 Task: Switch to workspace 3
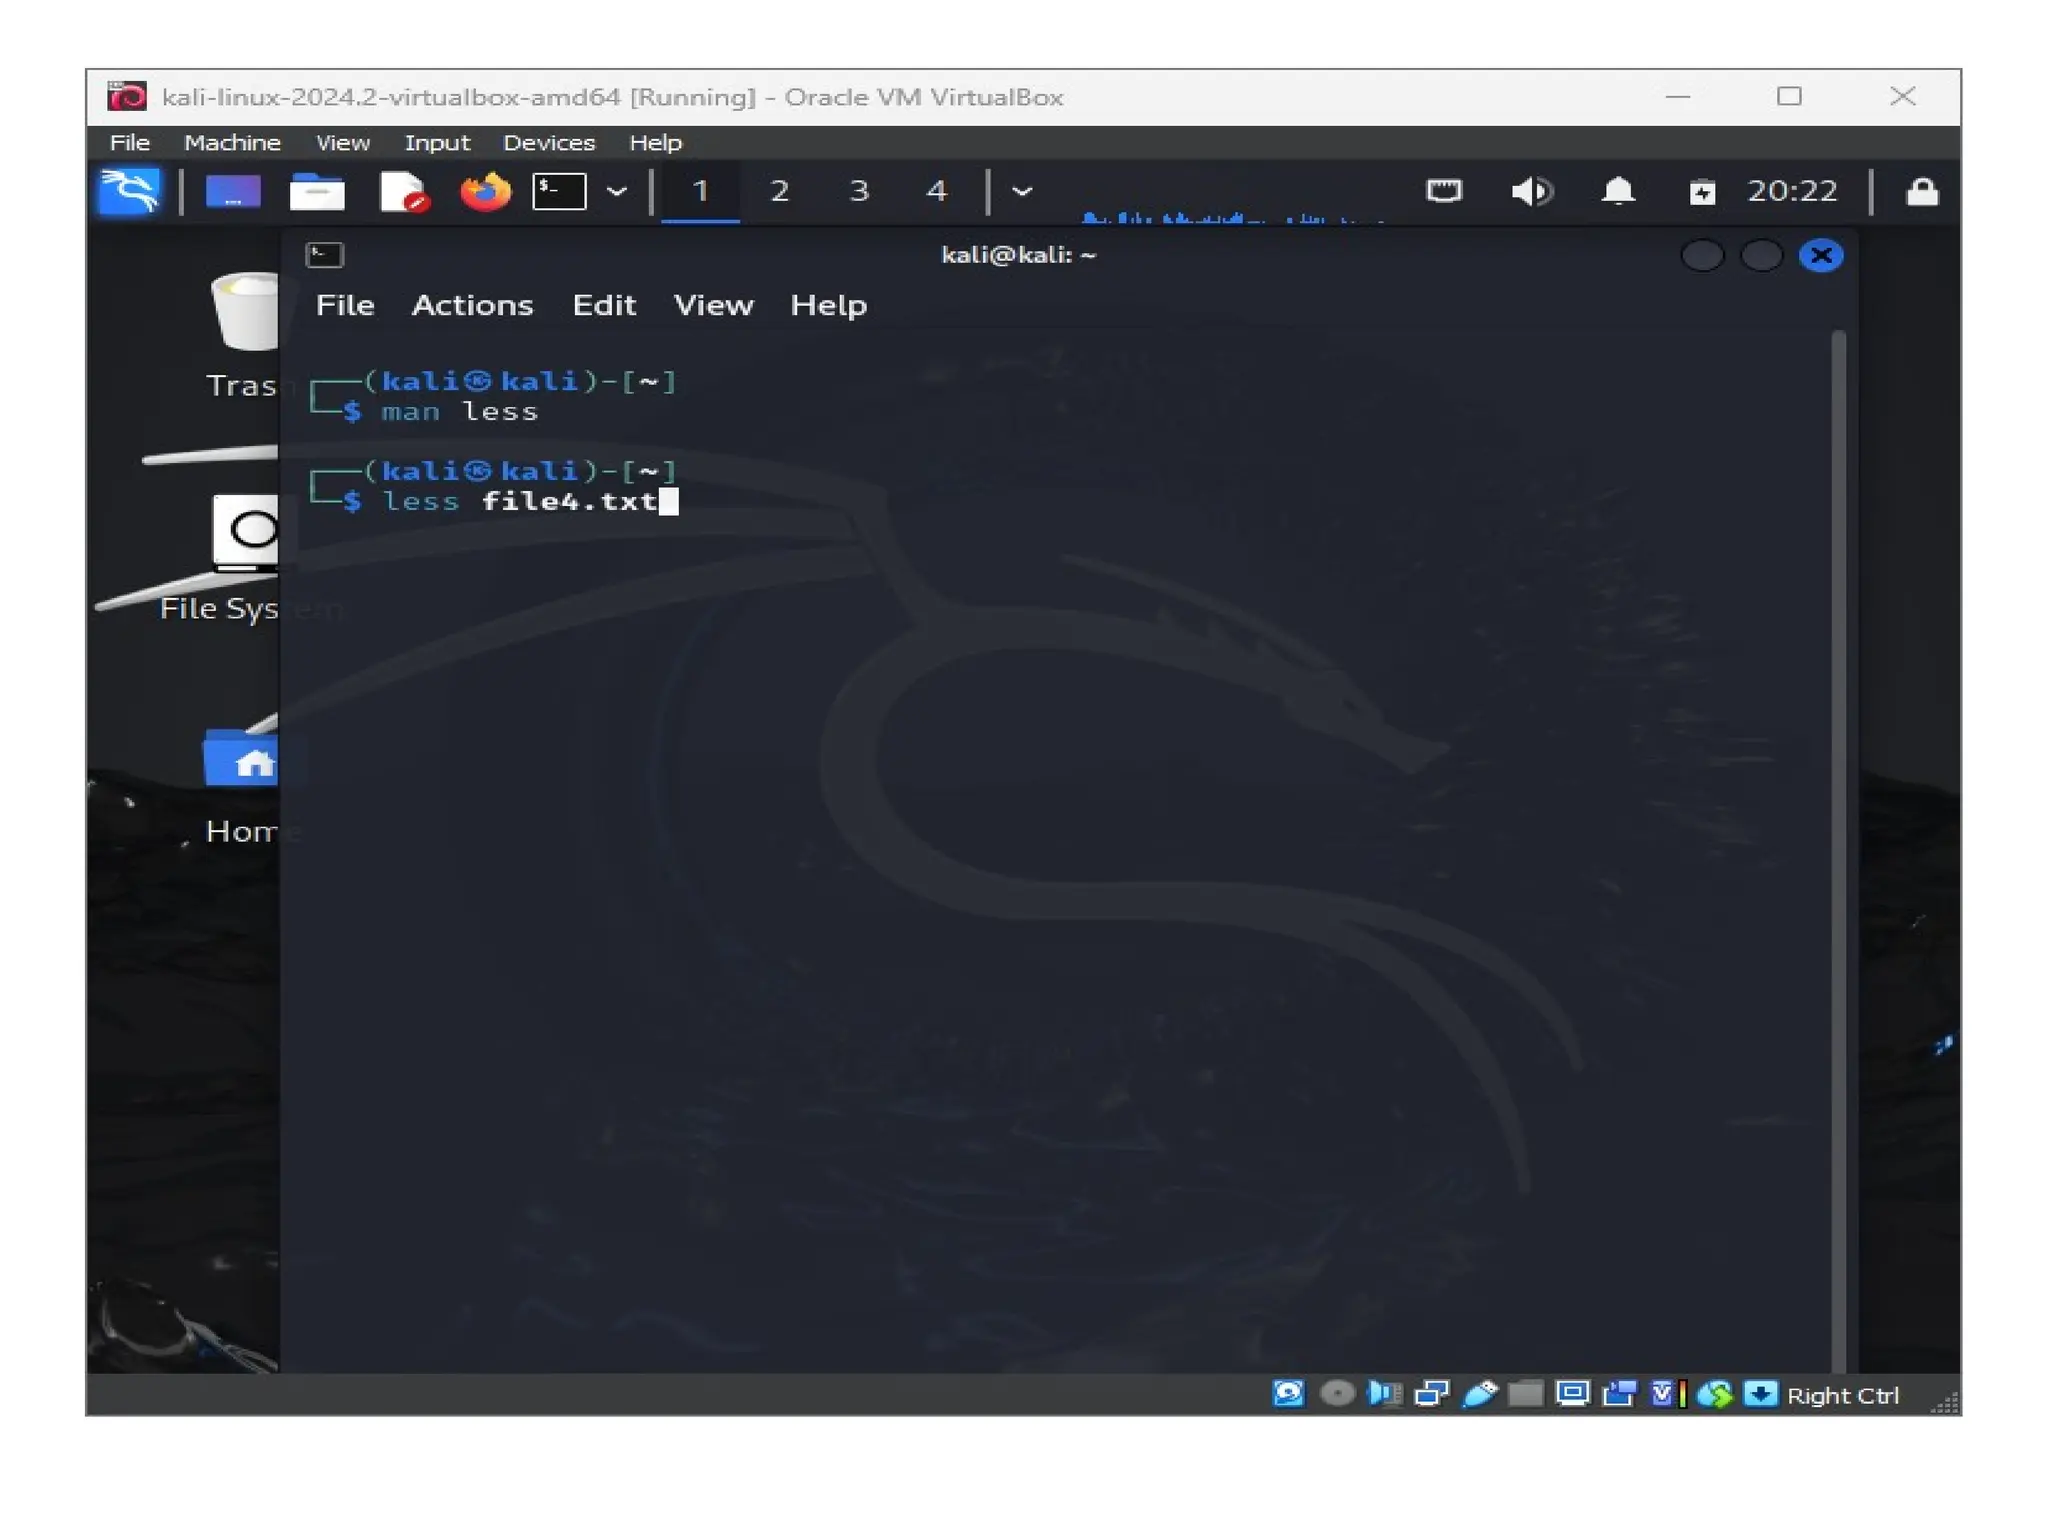858,191
